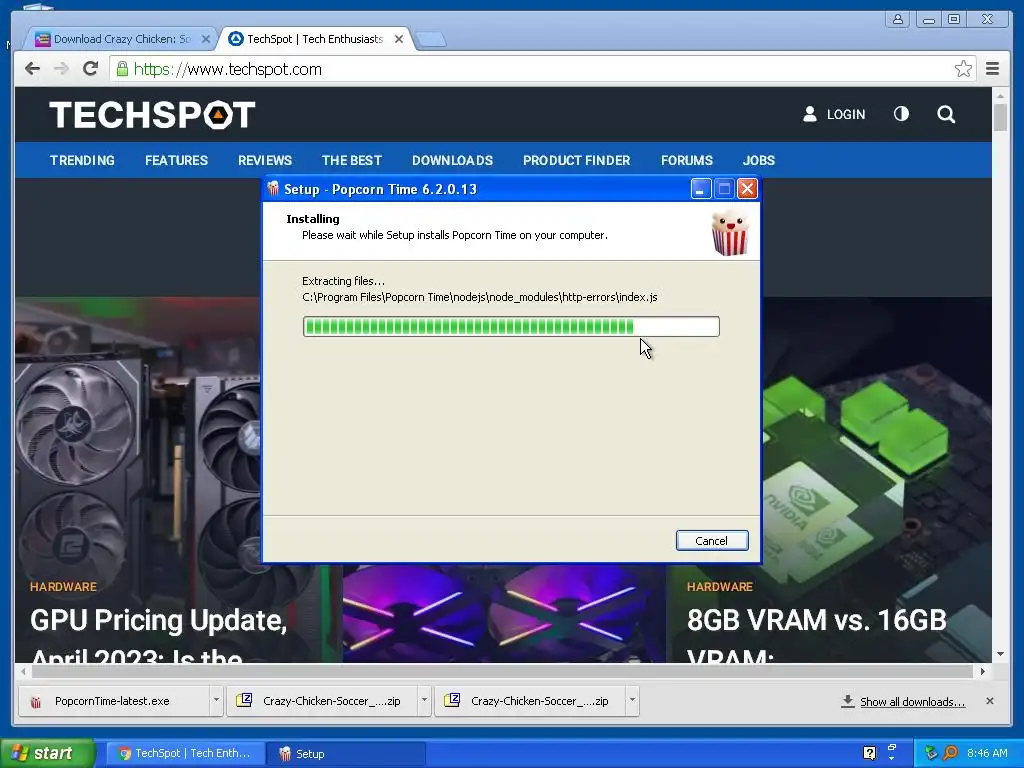Screen dimensions: 1024x768
Task: Open the Chrome hamburger menu
Action: pyautogui.click(x=992, y=69)
